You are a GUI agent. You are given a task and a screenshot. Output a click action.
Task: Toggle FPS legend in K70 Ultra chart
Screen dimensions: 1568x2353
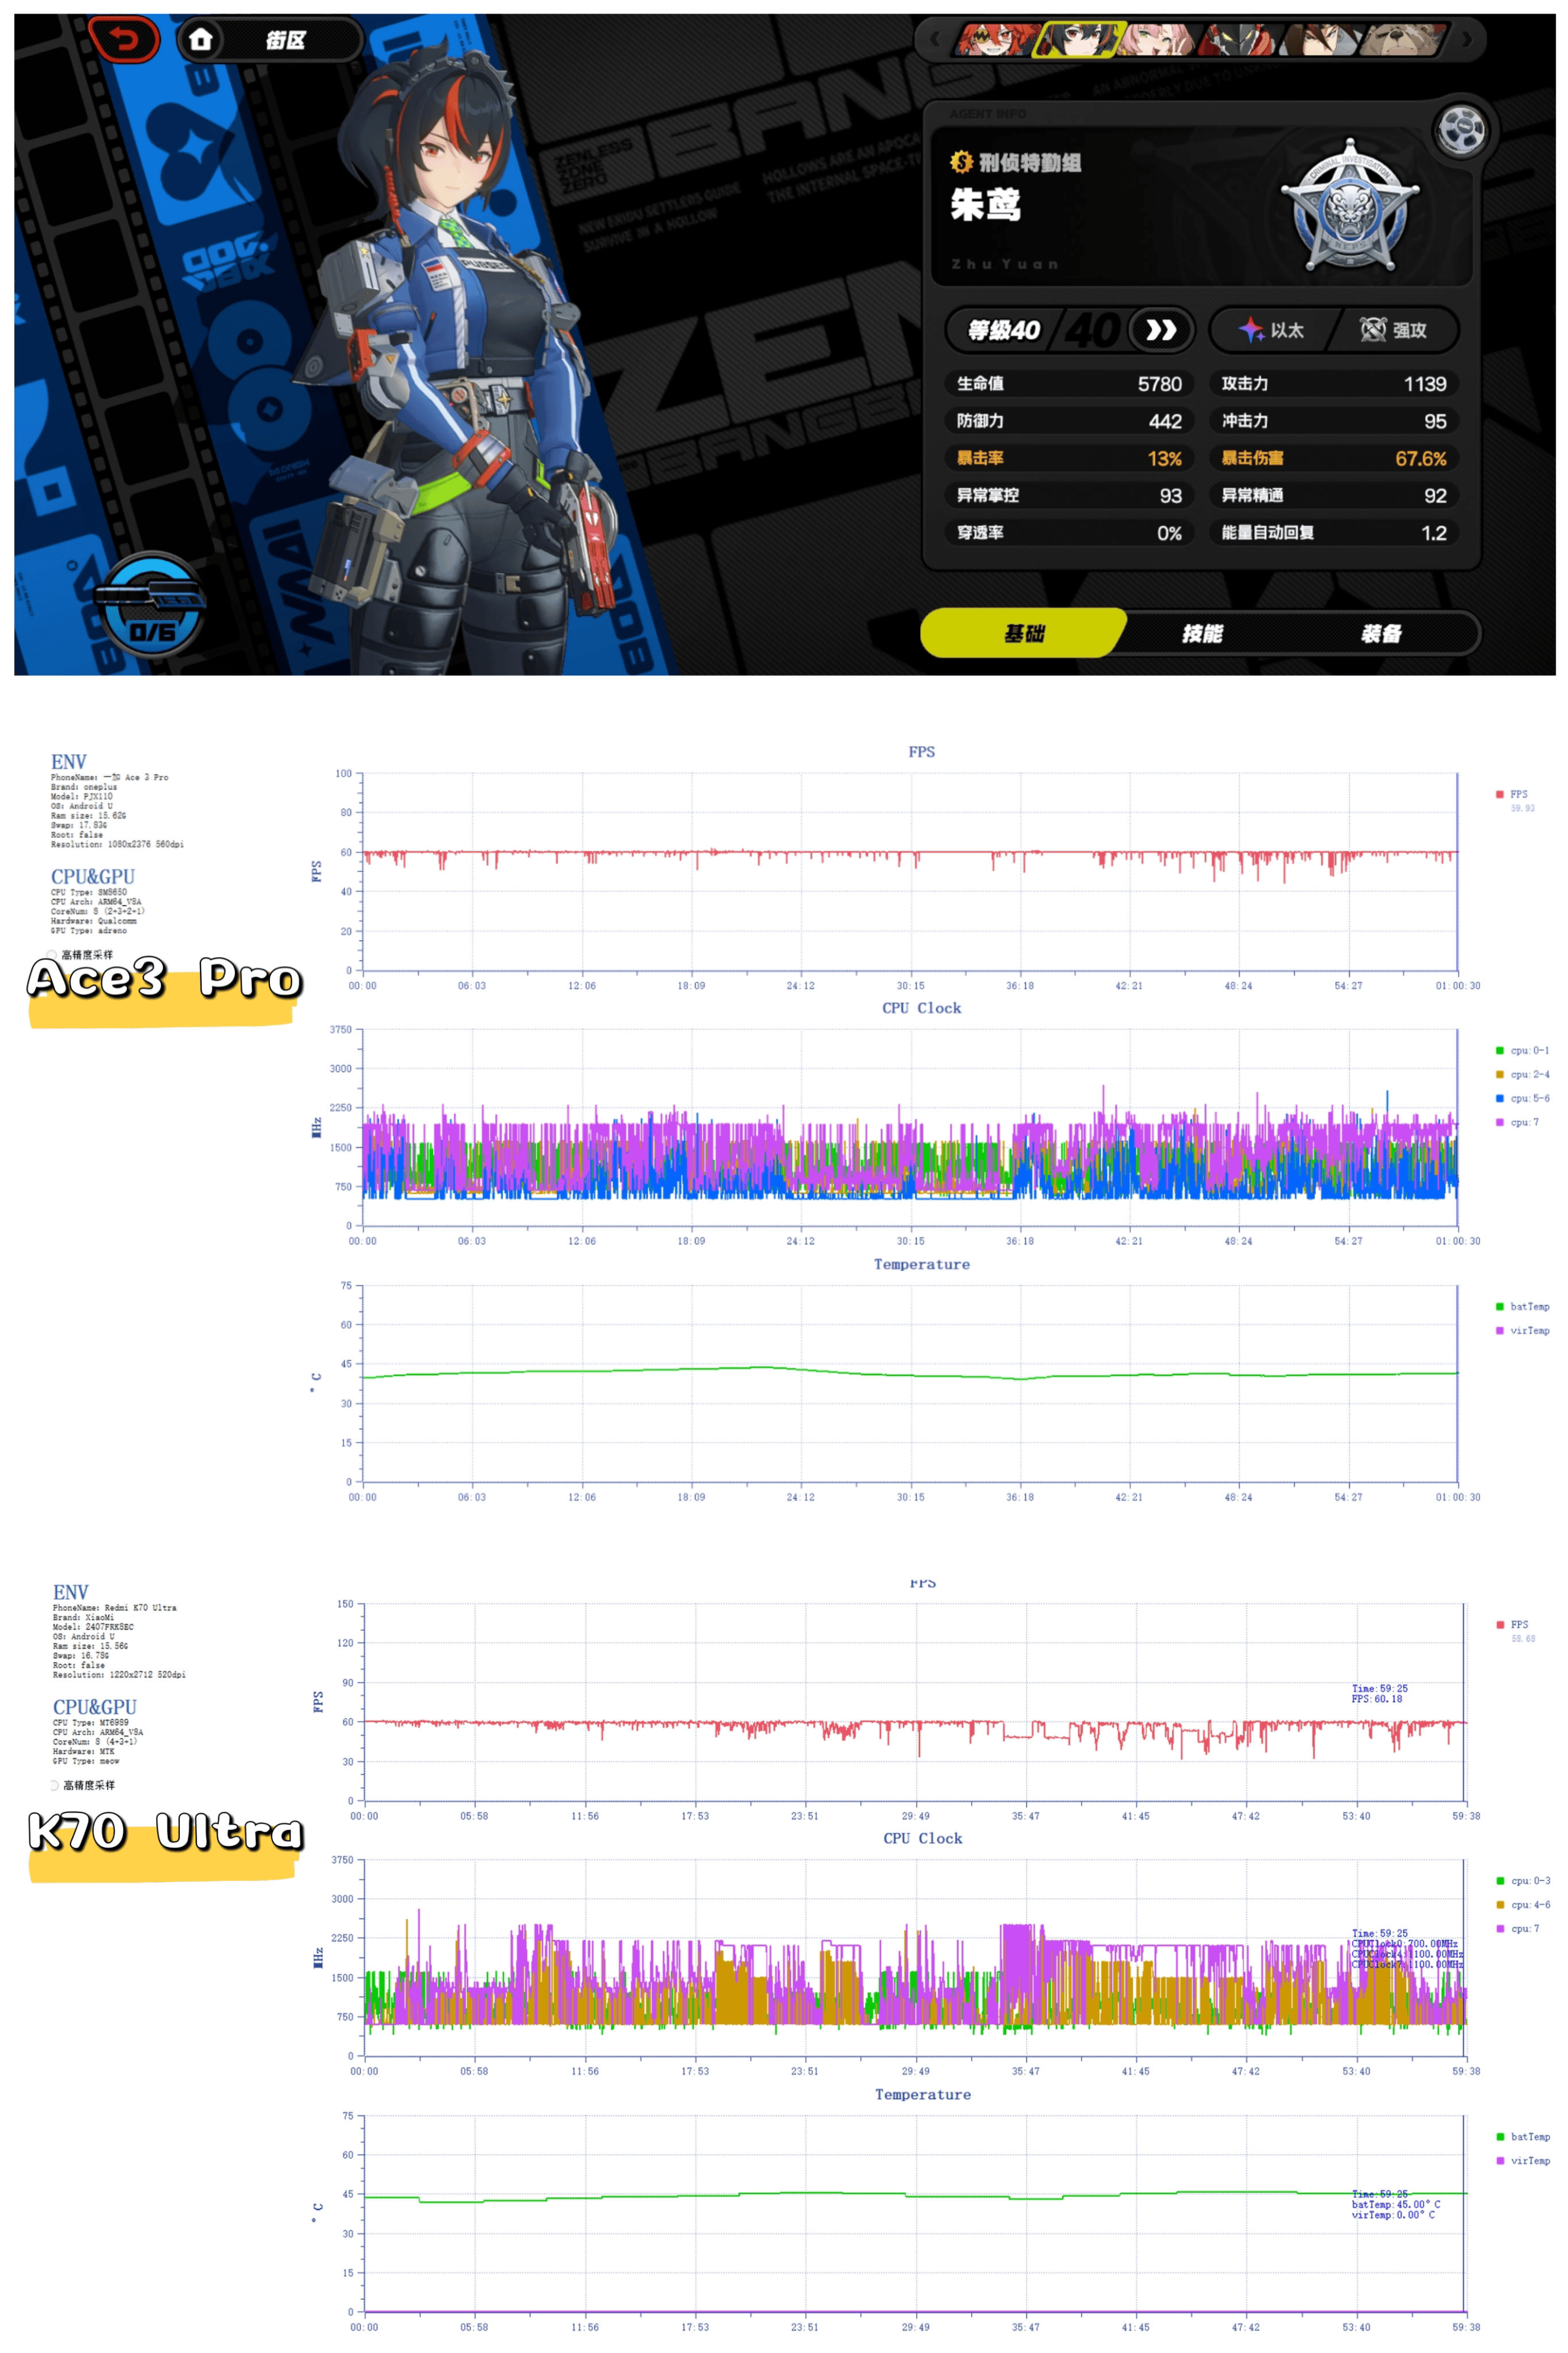[x=1512, y=1624]
